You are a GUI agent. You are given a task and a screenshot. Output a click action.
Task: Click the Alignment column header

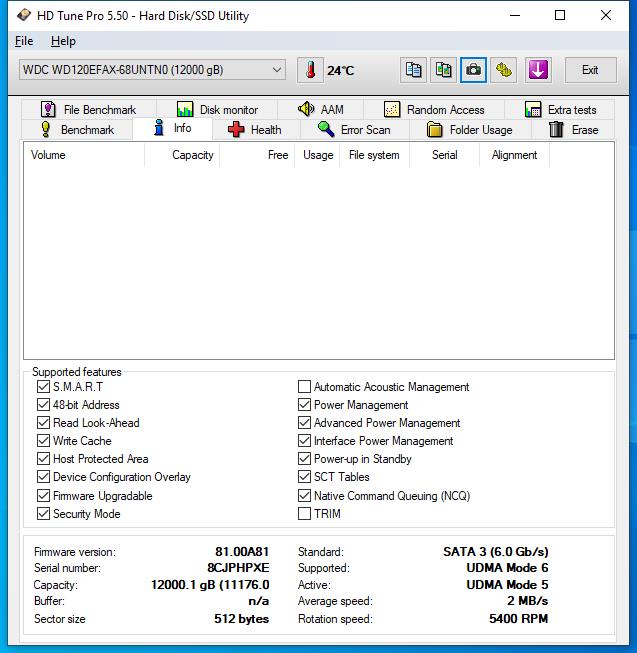(515, 155)
